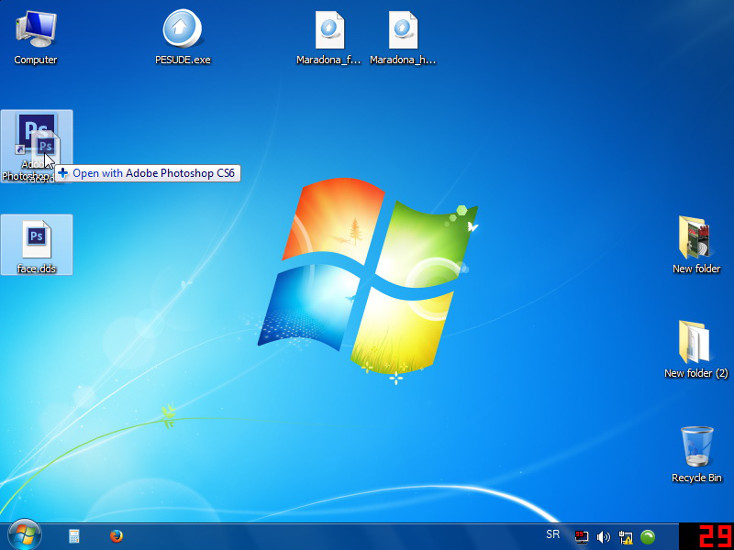Click the power plug tray icon
The height and width of the screenshot is (550, 734).
[x=625, y=537]
